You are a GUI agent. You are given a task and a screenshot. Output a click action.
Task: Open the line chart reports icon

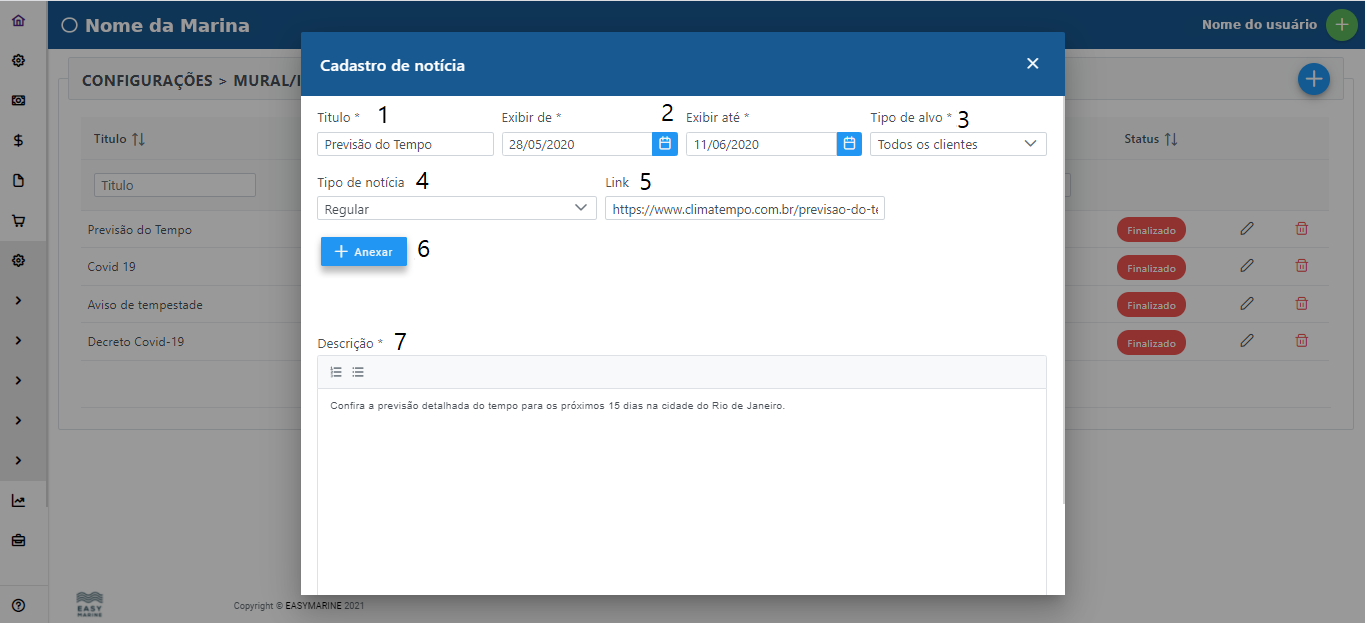18,501
